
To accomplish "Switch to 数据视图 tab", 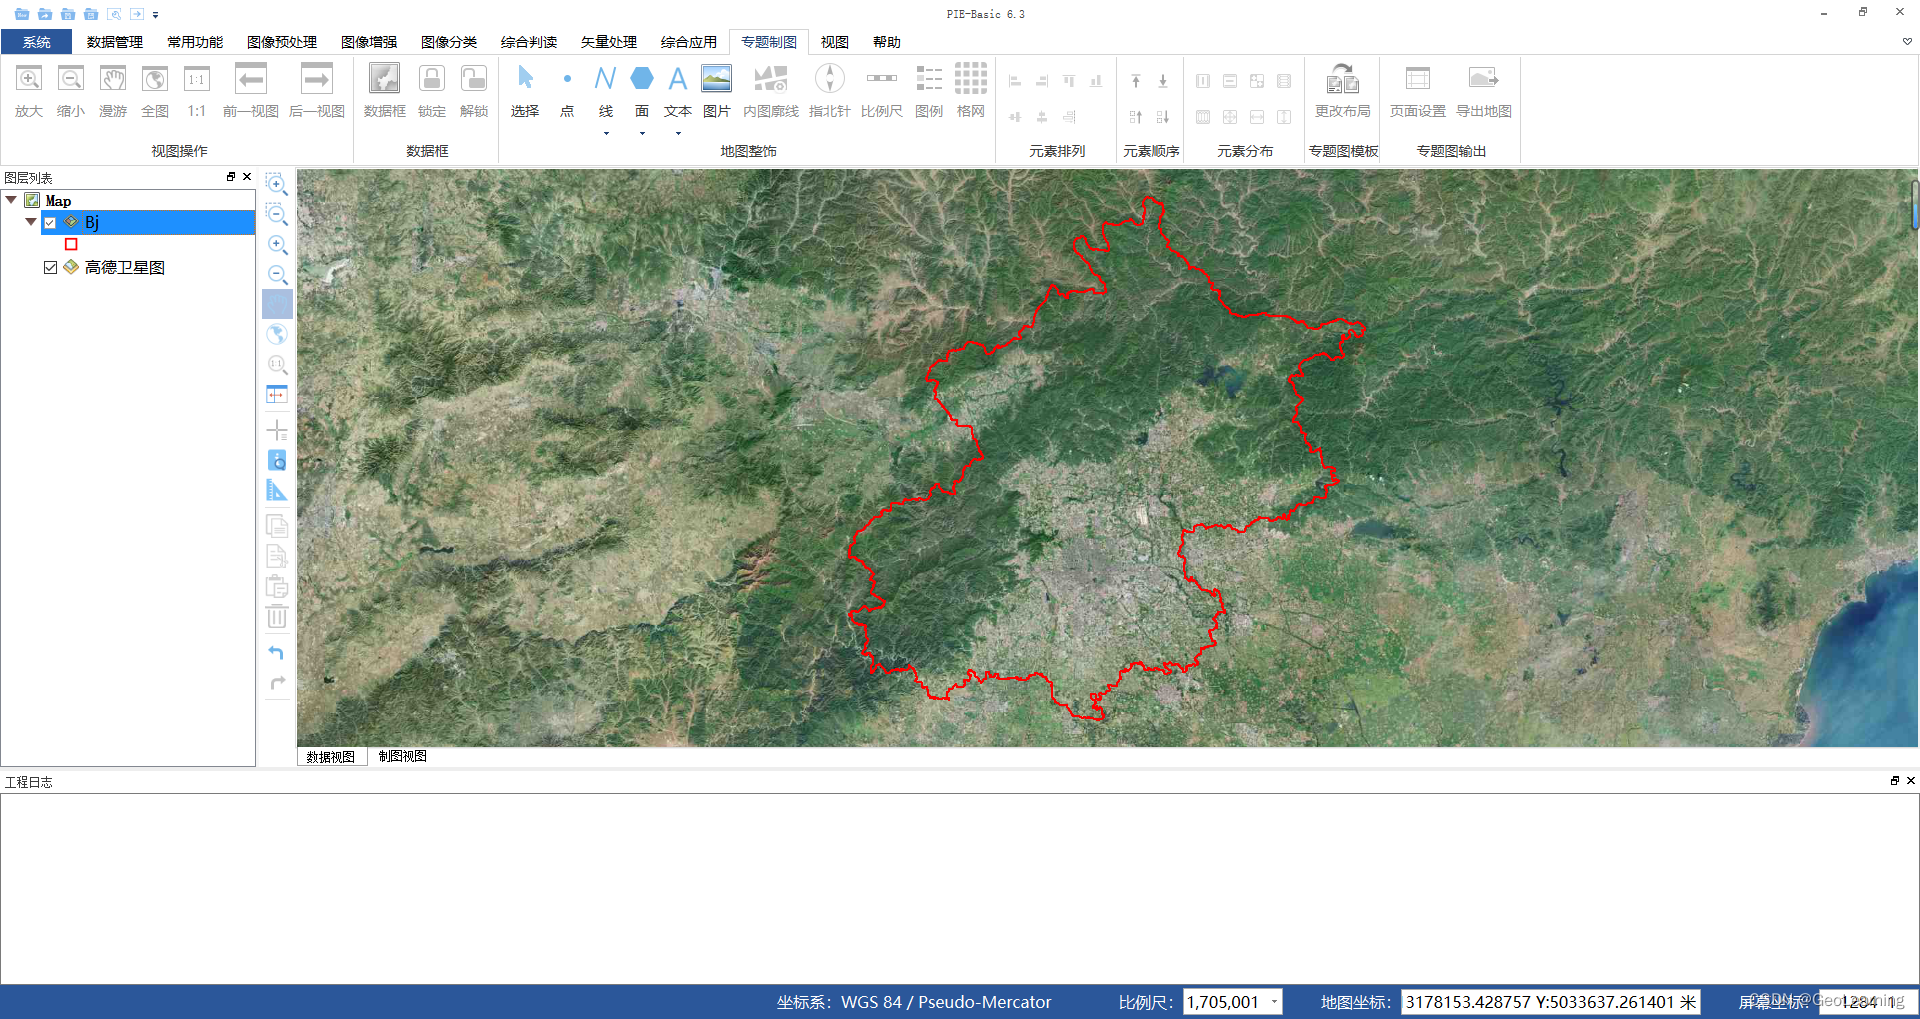I will pos(331,757).
